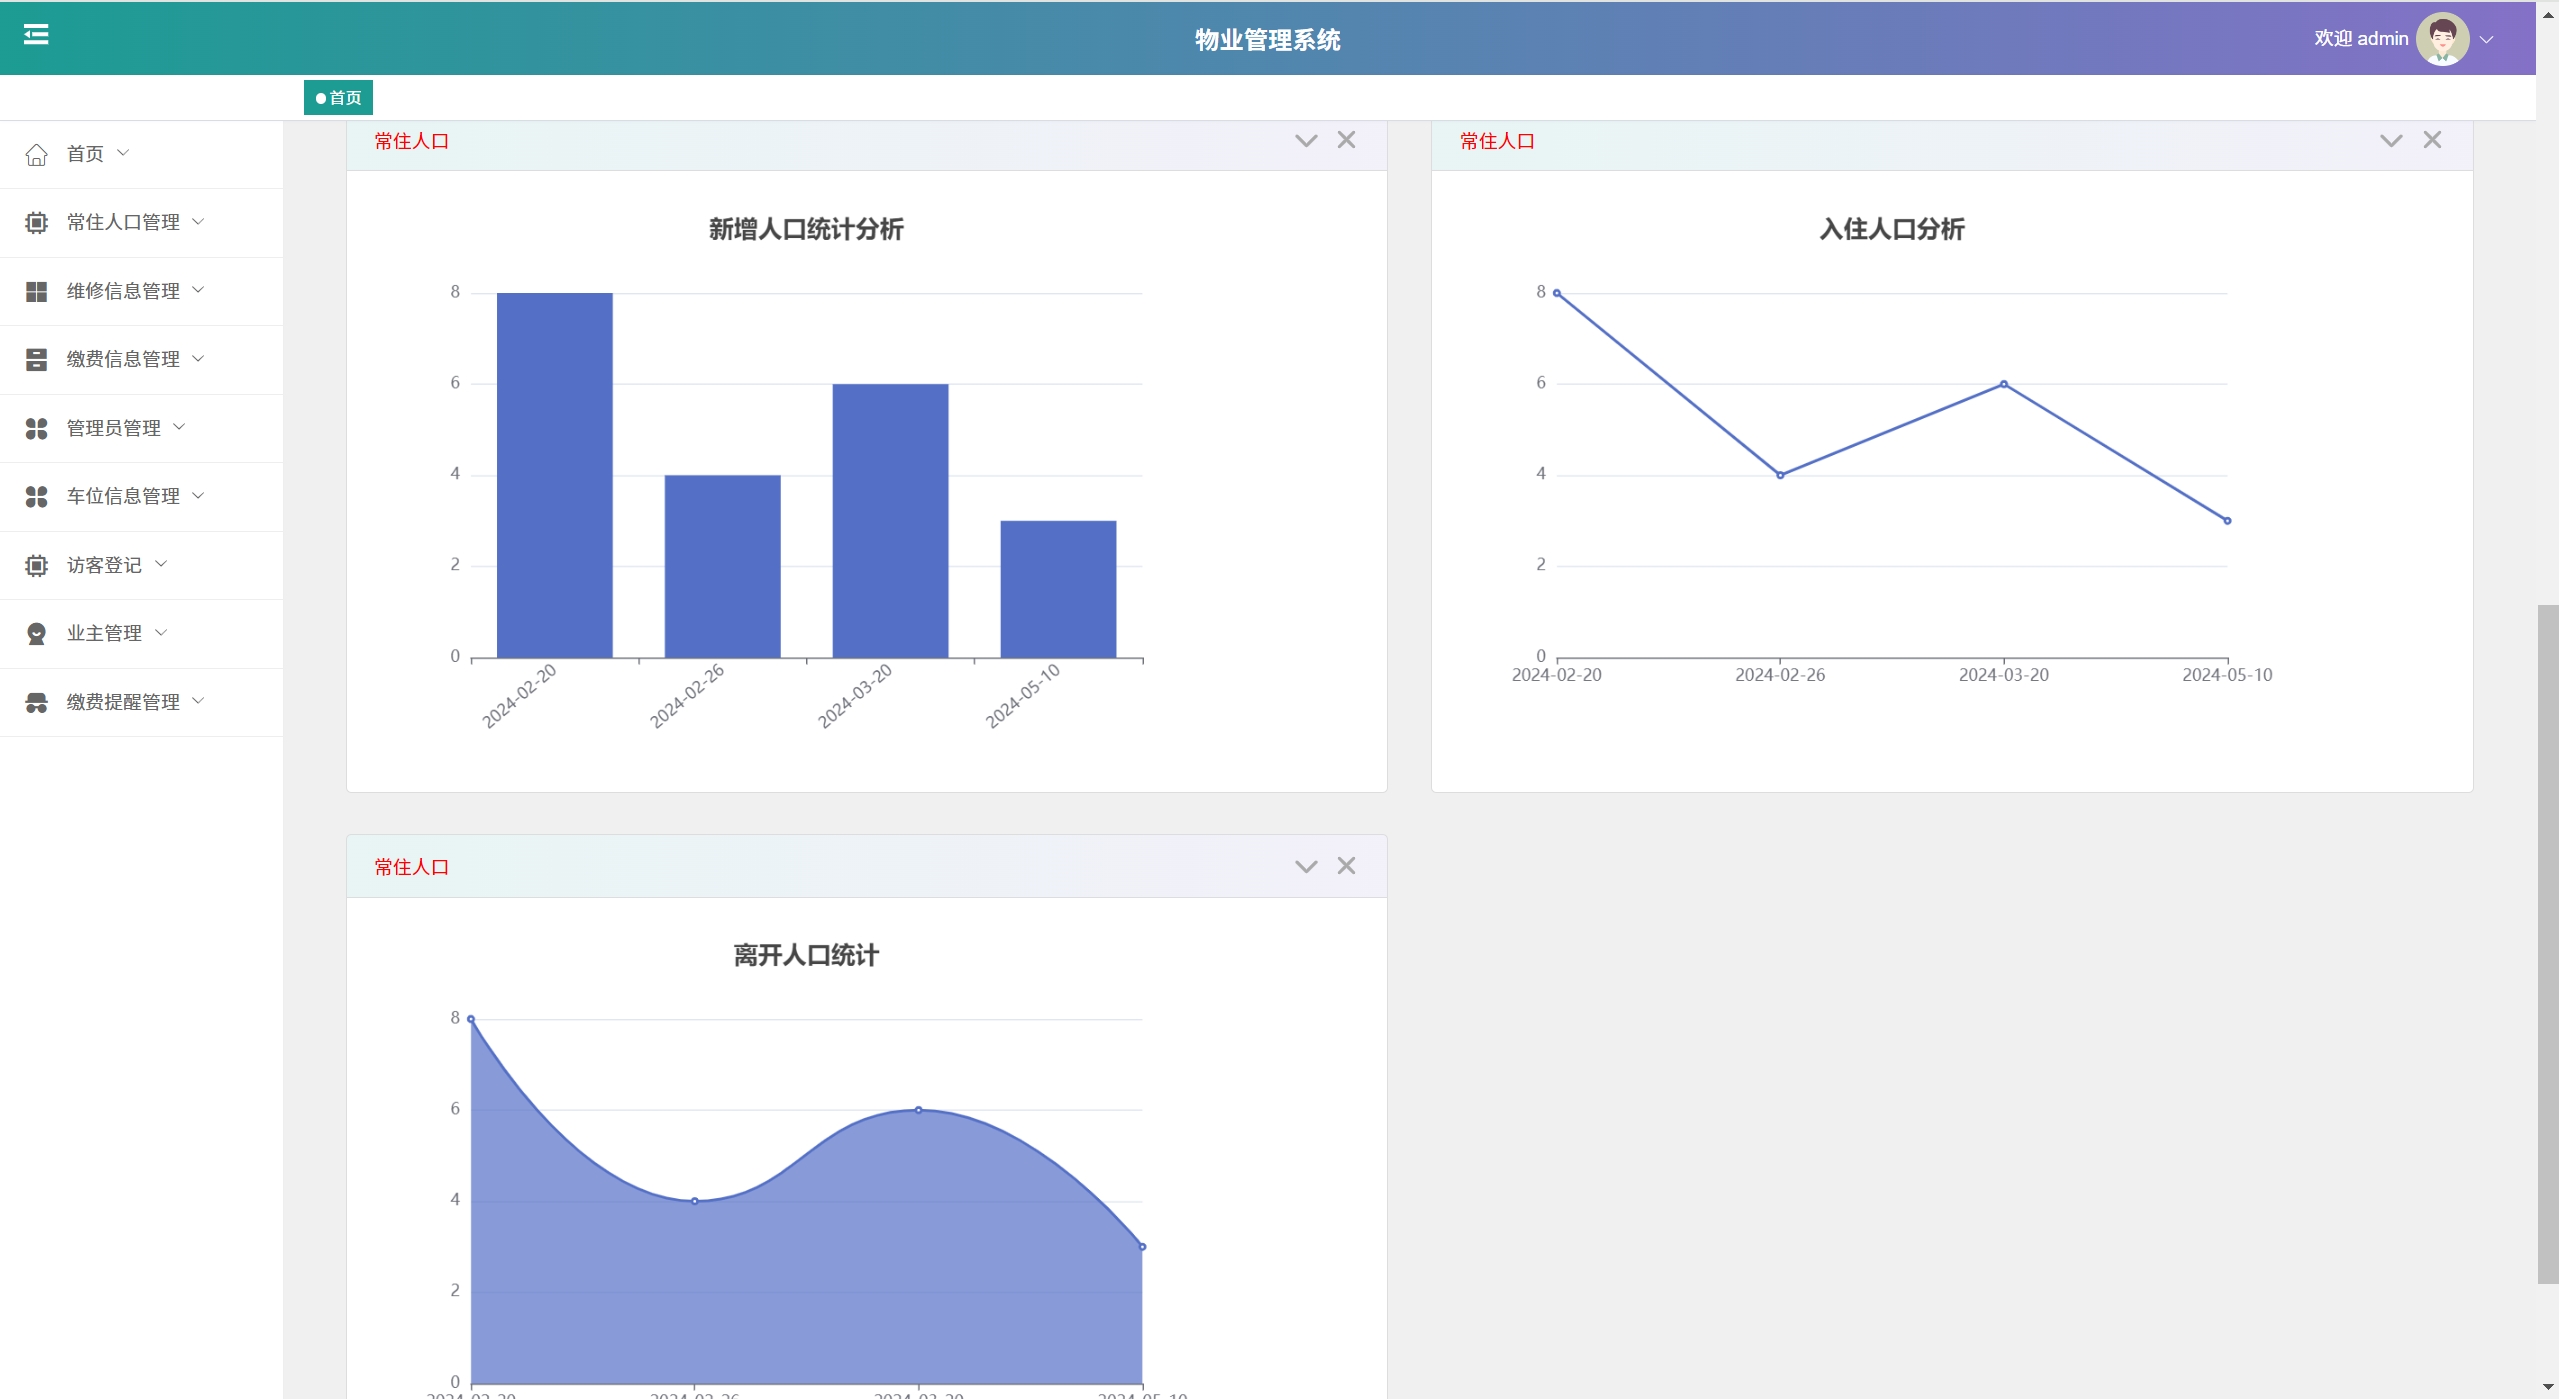Viewport: 2559px width, 1399px height.
Task: Toggle the sidebar collapse hamburger icon
Action: [x=36, y=35]
